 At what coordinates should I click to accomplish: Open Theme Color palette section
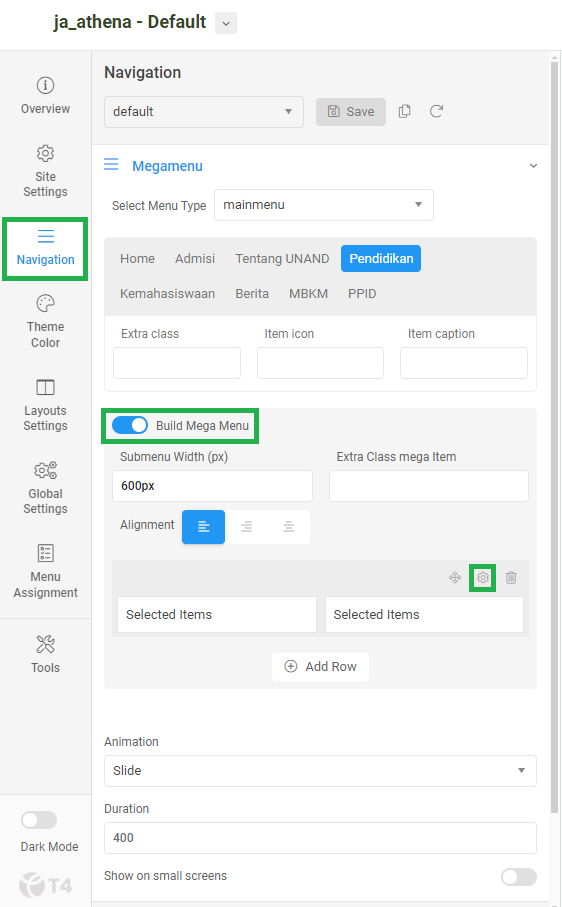click(45, 322)
